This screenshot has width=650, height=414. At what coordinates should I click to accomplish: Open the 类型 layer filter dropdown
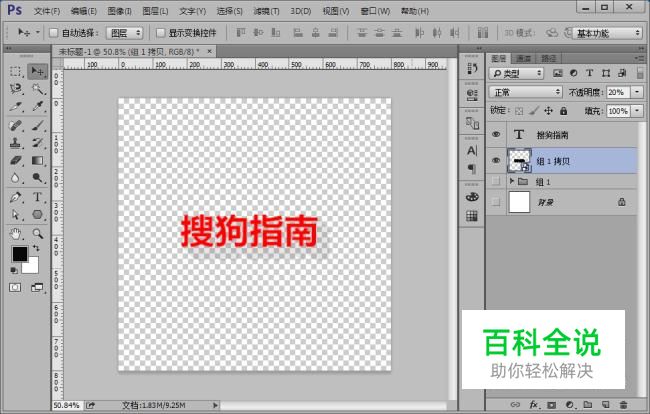(x=517, y=73)
